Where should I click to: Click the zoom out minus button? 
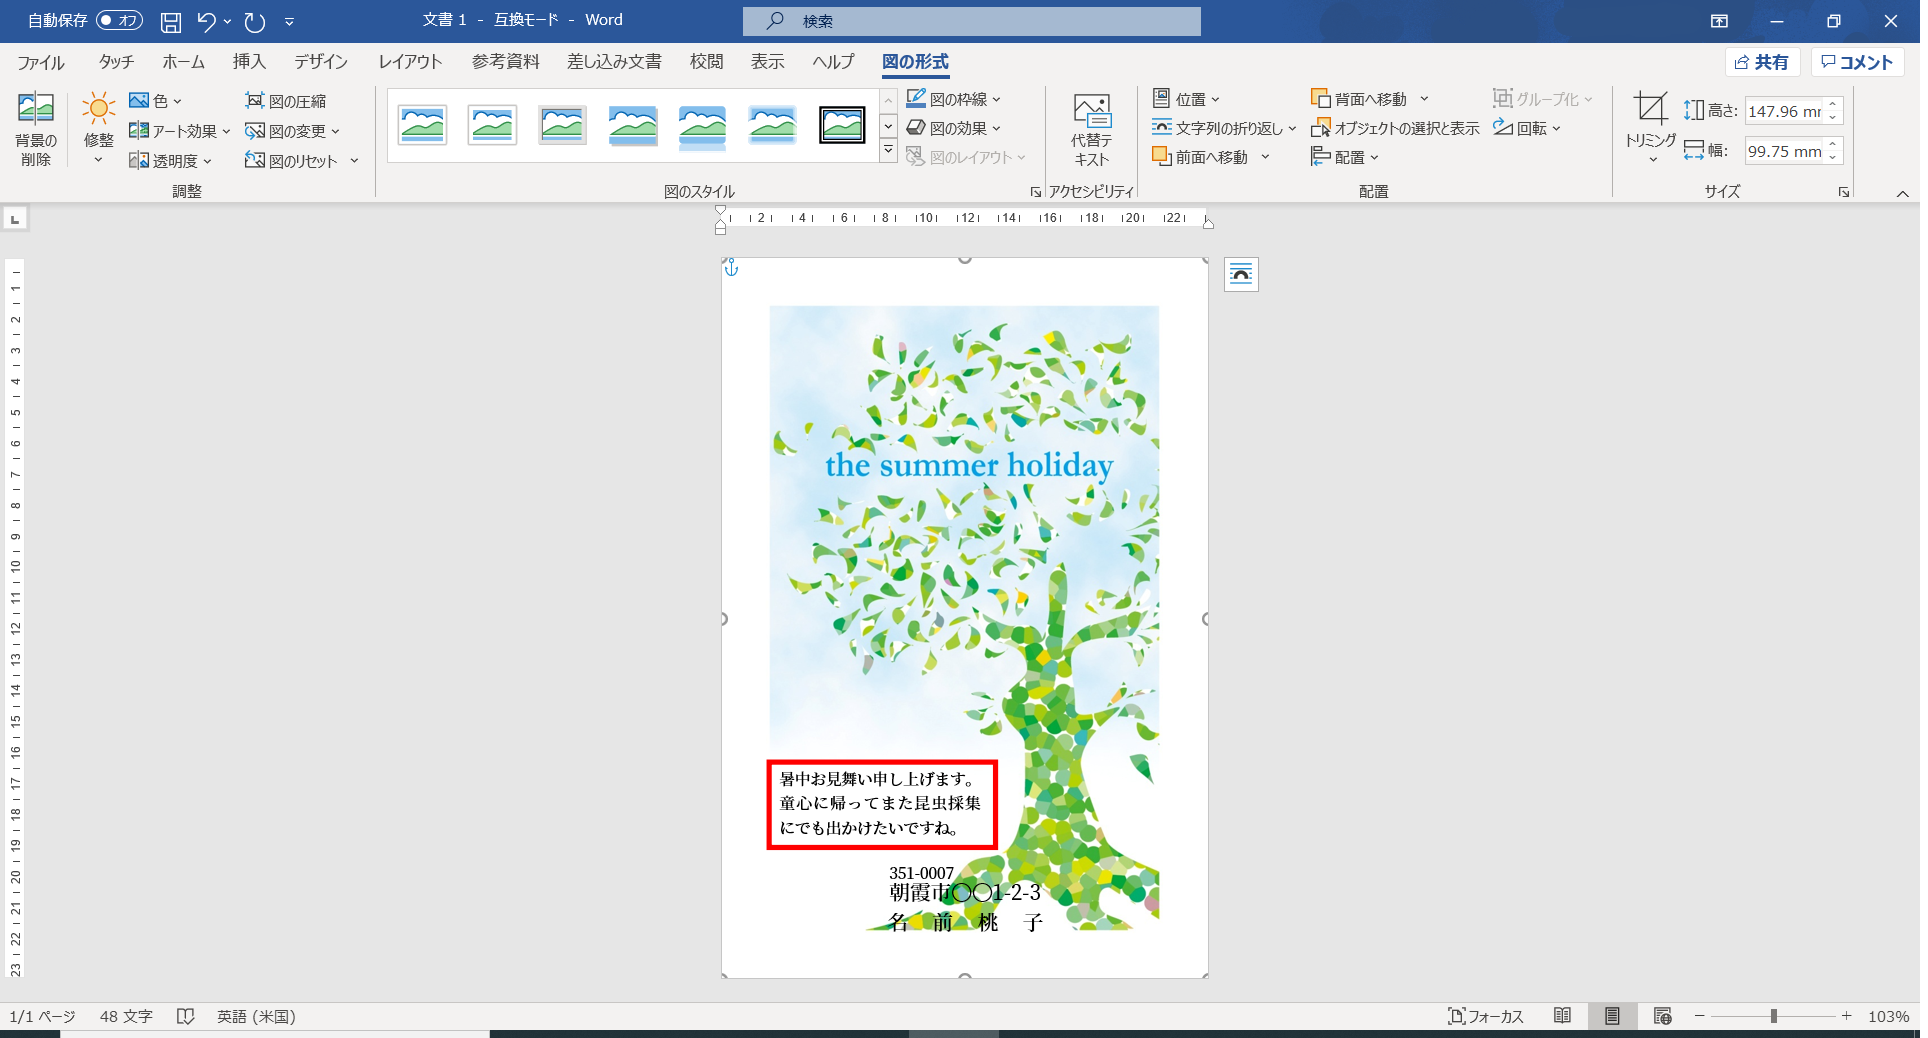tap(1699, 1016)
